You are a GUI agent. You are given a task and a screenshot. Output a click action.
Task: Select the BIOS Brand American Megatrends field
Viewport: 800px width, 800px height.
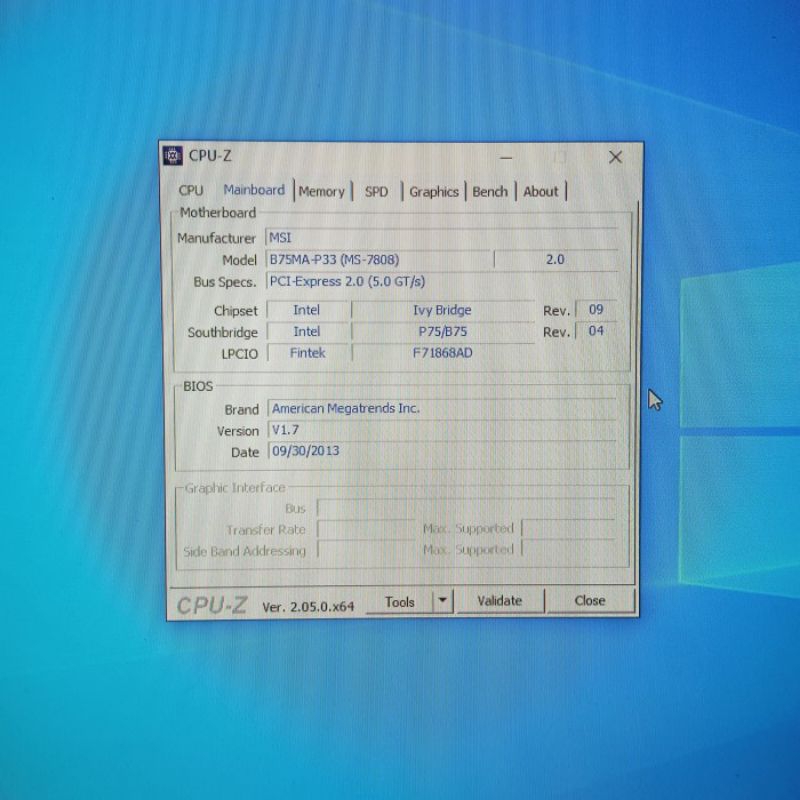point(440,408)
